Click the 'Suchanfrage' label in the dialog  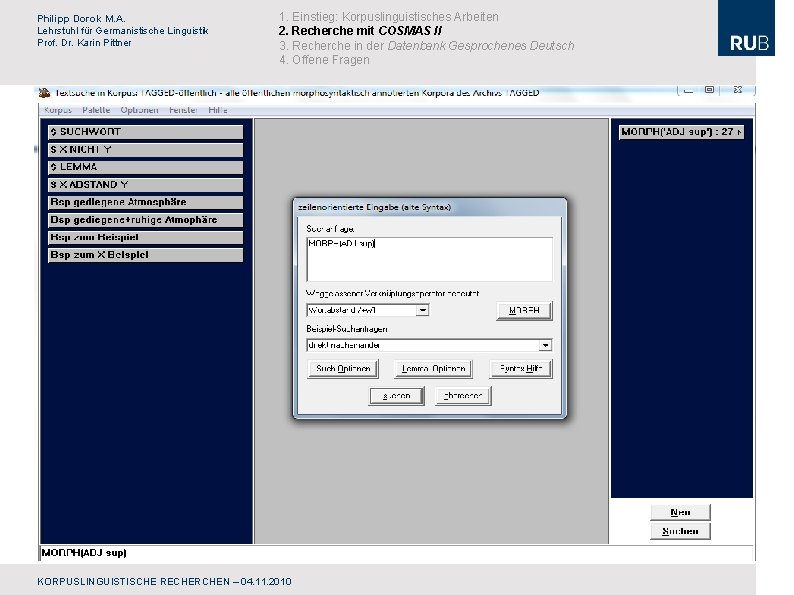pyautogui.click(x=330, y=229)
